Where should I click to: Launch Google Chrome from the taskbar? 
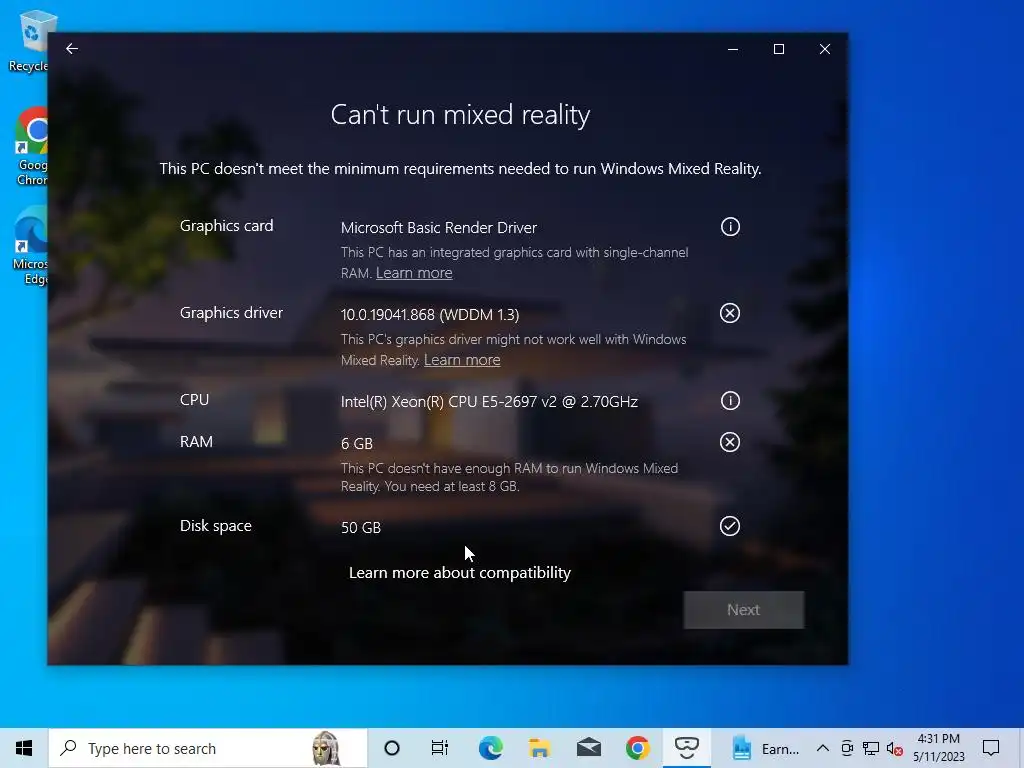(637, 748)
